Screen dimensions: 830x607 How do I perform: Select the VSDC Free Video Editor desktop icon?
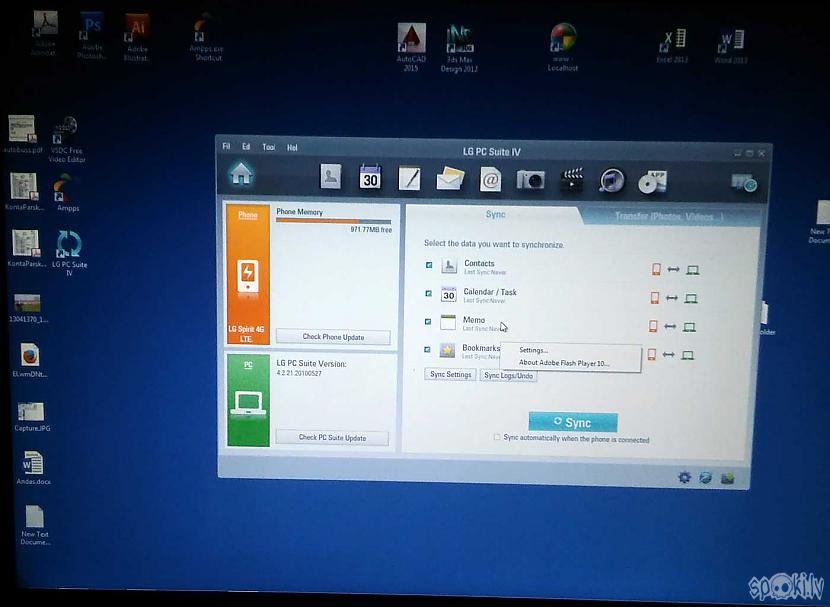pos(67,140)
